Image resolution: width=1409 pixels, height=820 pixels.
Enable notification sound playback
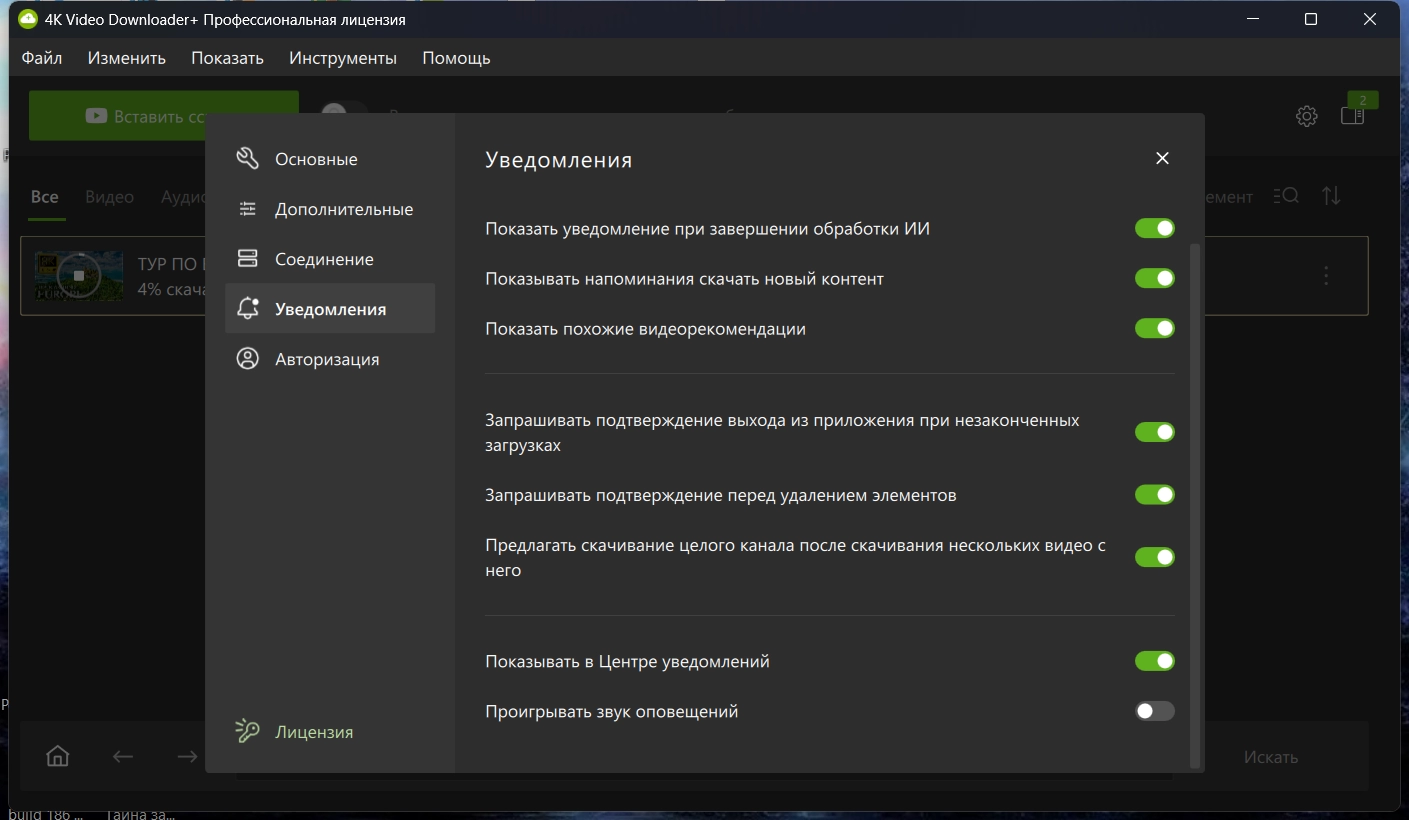coord(1154,711)
